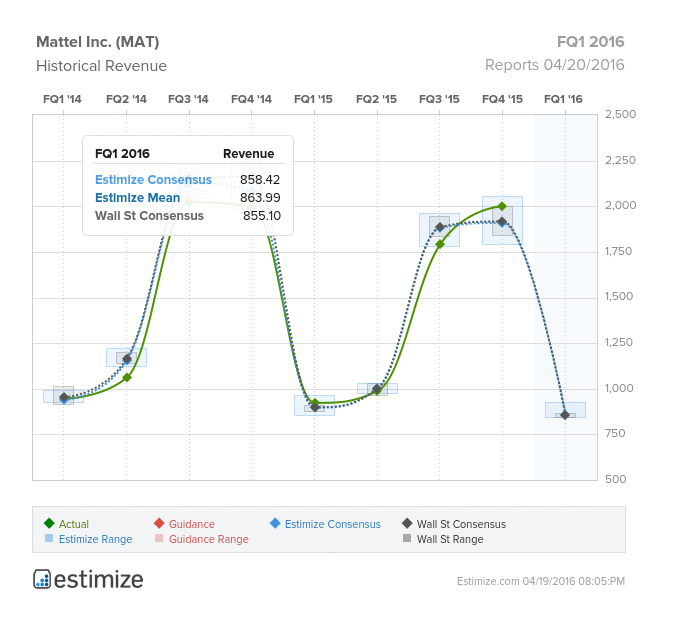Click the FQ3 '15 Wall St Consensus point
This screenshot has width=675, height=620.
click(x=440, y=227)
